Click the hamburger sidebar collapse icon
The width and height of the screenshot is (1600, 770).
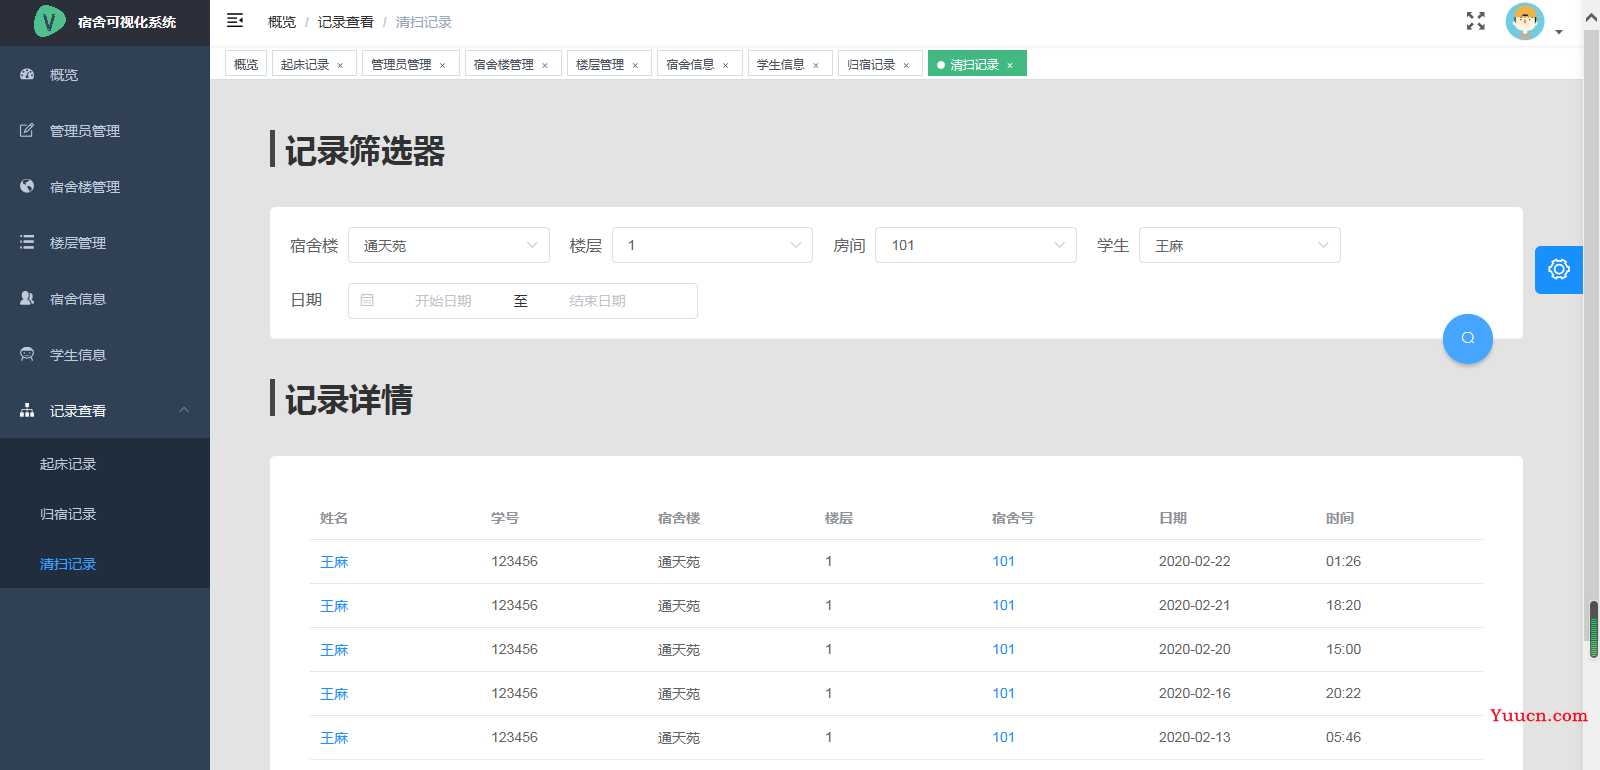coord(235,20)
